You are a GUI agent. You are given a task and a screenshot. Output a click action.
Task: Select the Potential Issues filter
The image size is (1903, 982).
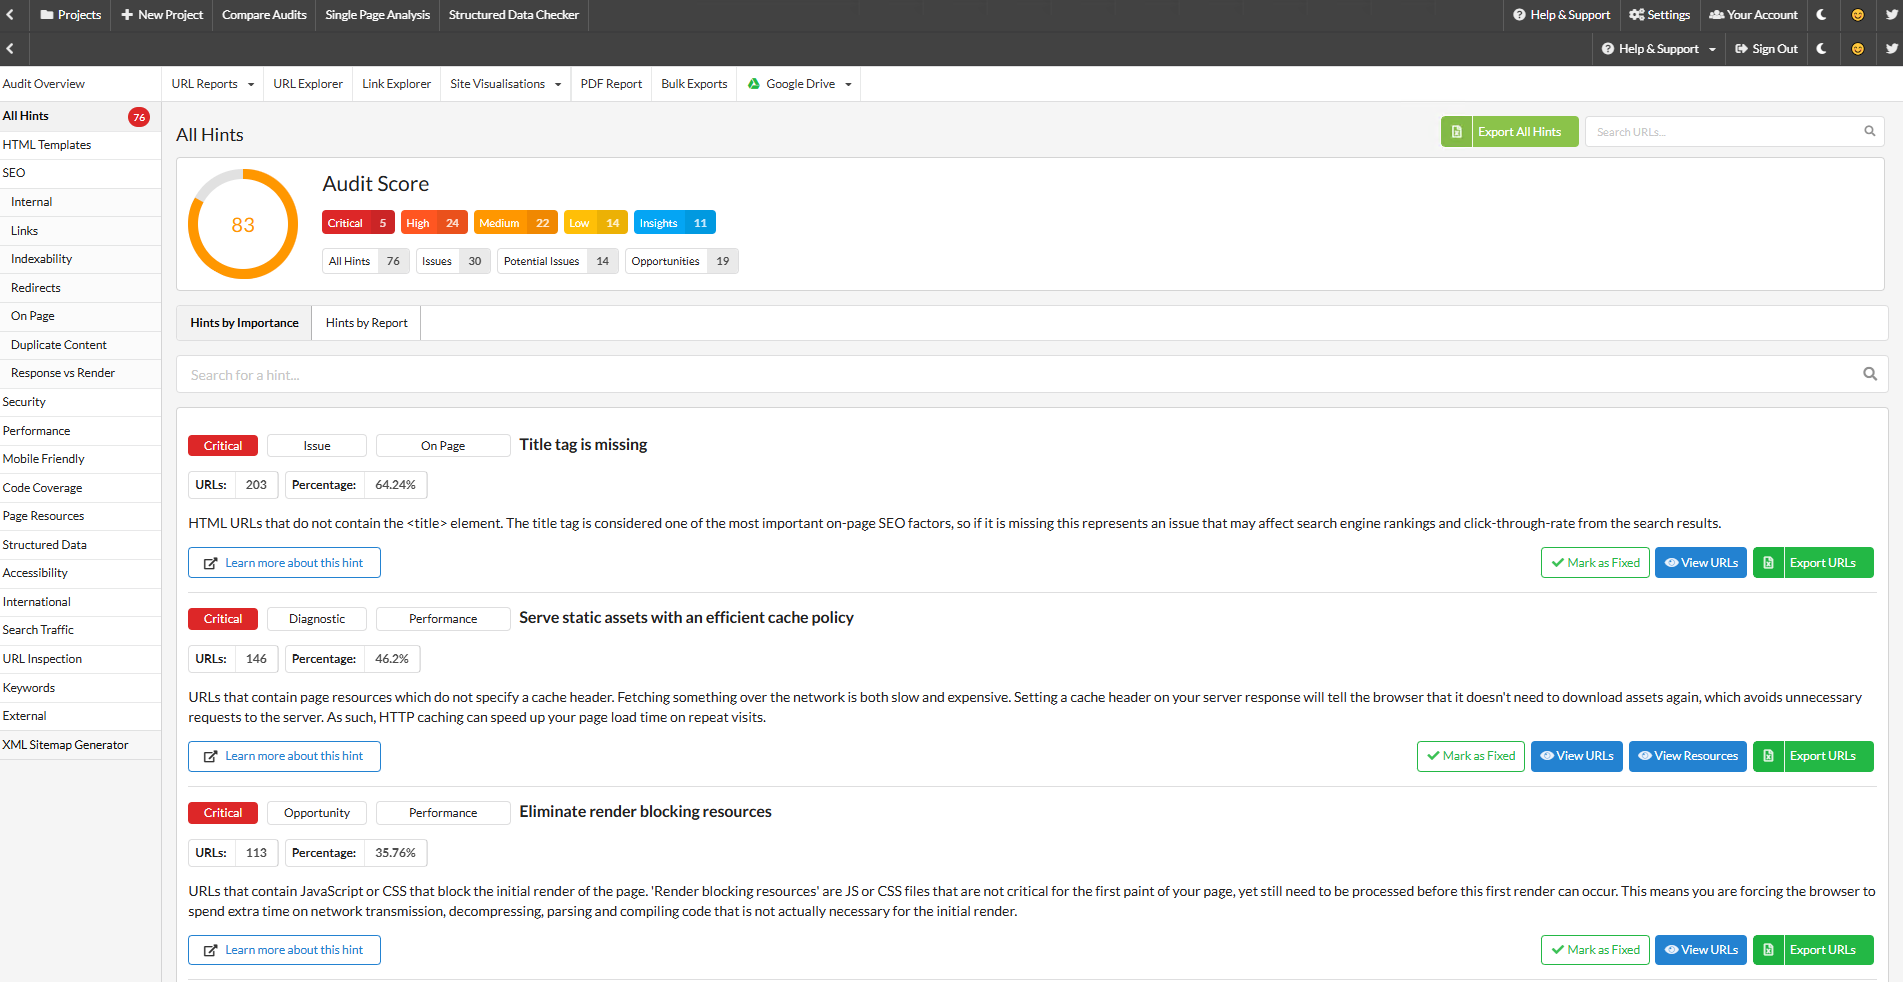[x=558, y=261]
